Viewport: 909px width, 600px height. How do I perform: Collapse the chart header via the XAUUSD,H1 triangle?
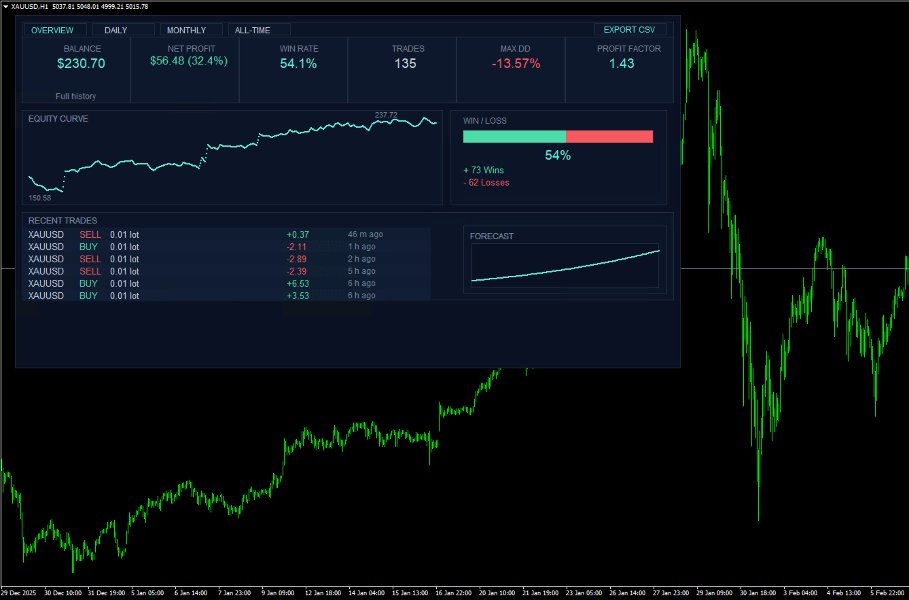coord(9,5)
